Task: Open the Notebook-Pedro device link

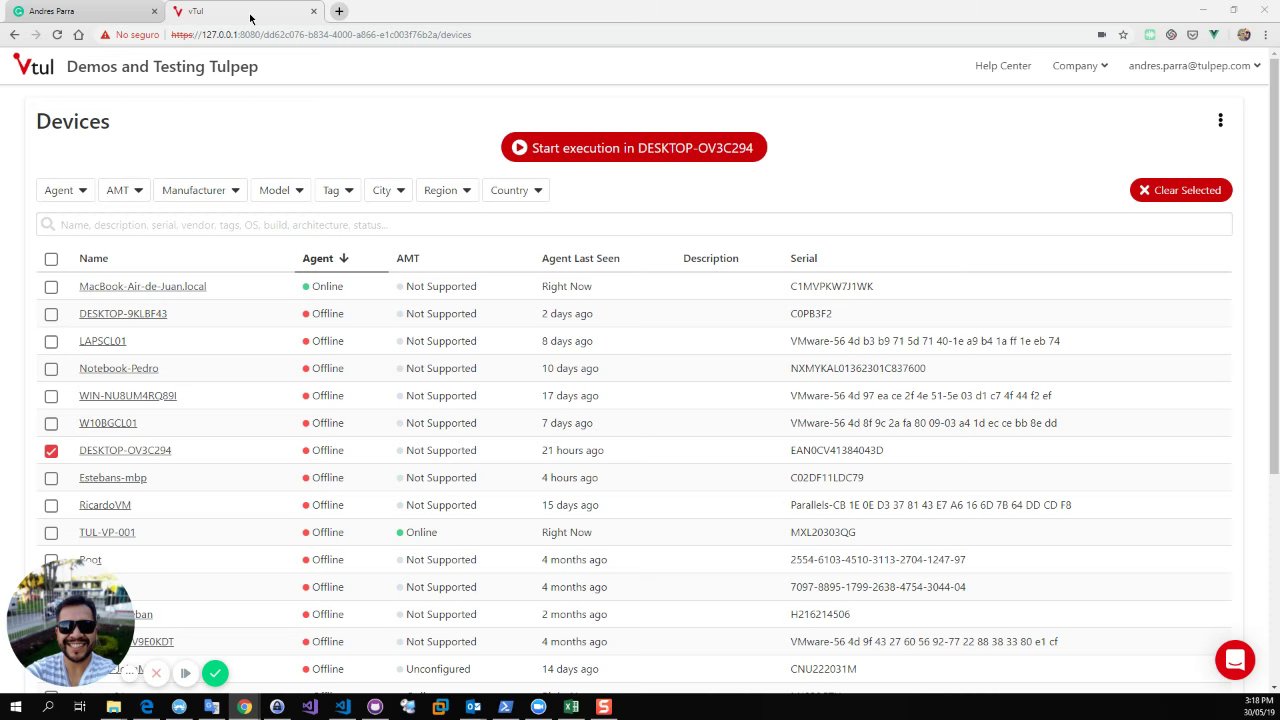Action: [119, 369]
